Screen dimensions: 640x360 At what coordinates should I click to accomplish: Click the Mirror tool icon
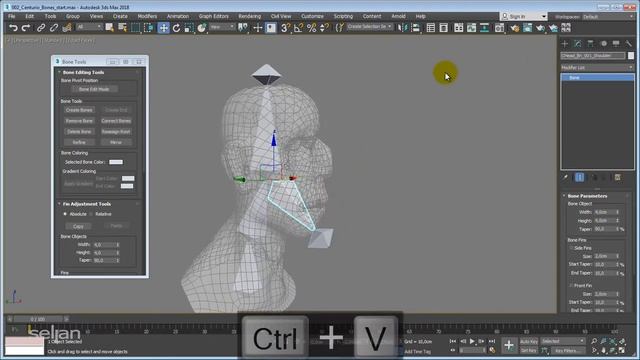click(x=402, y=28)
